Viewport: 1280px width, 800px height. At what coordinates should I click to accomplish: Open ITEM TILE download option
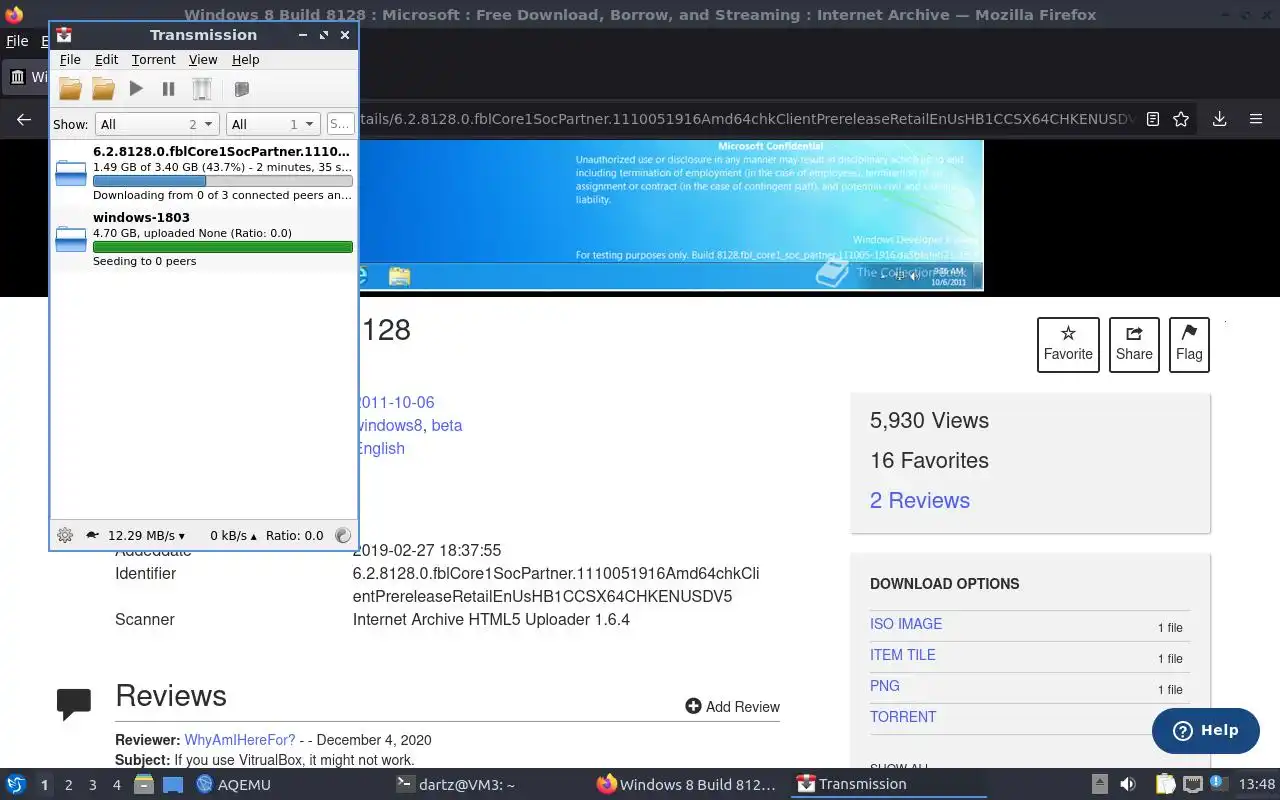coord(903,655)
